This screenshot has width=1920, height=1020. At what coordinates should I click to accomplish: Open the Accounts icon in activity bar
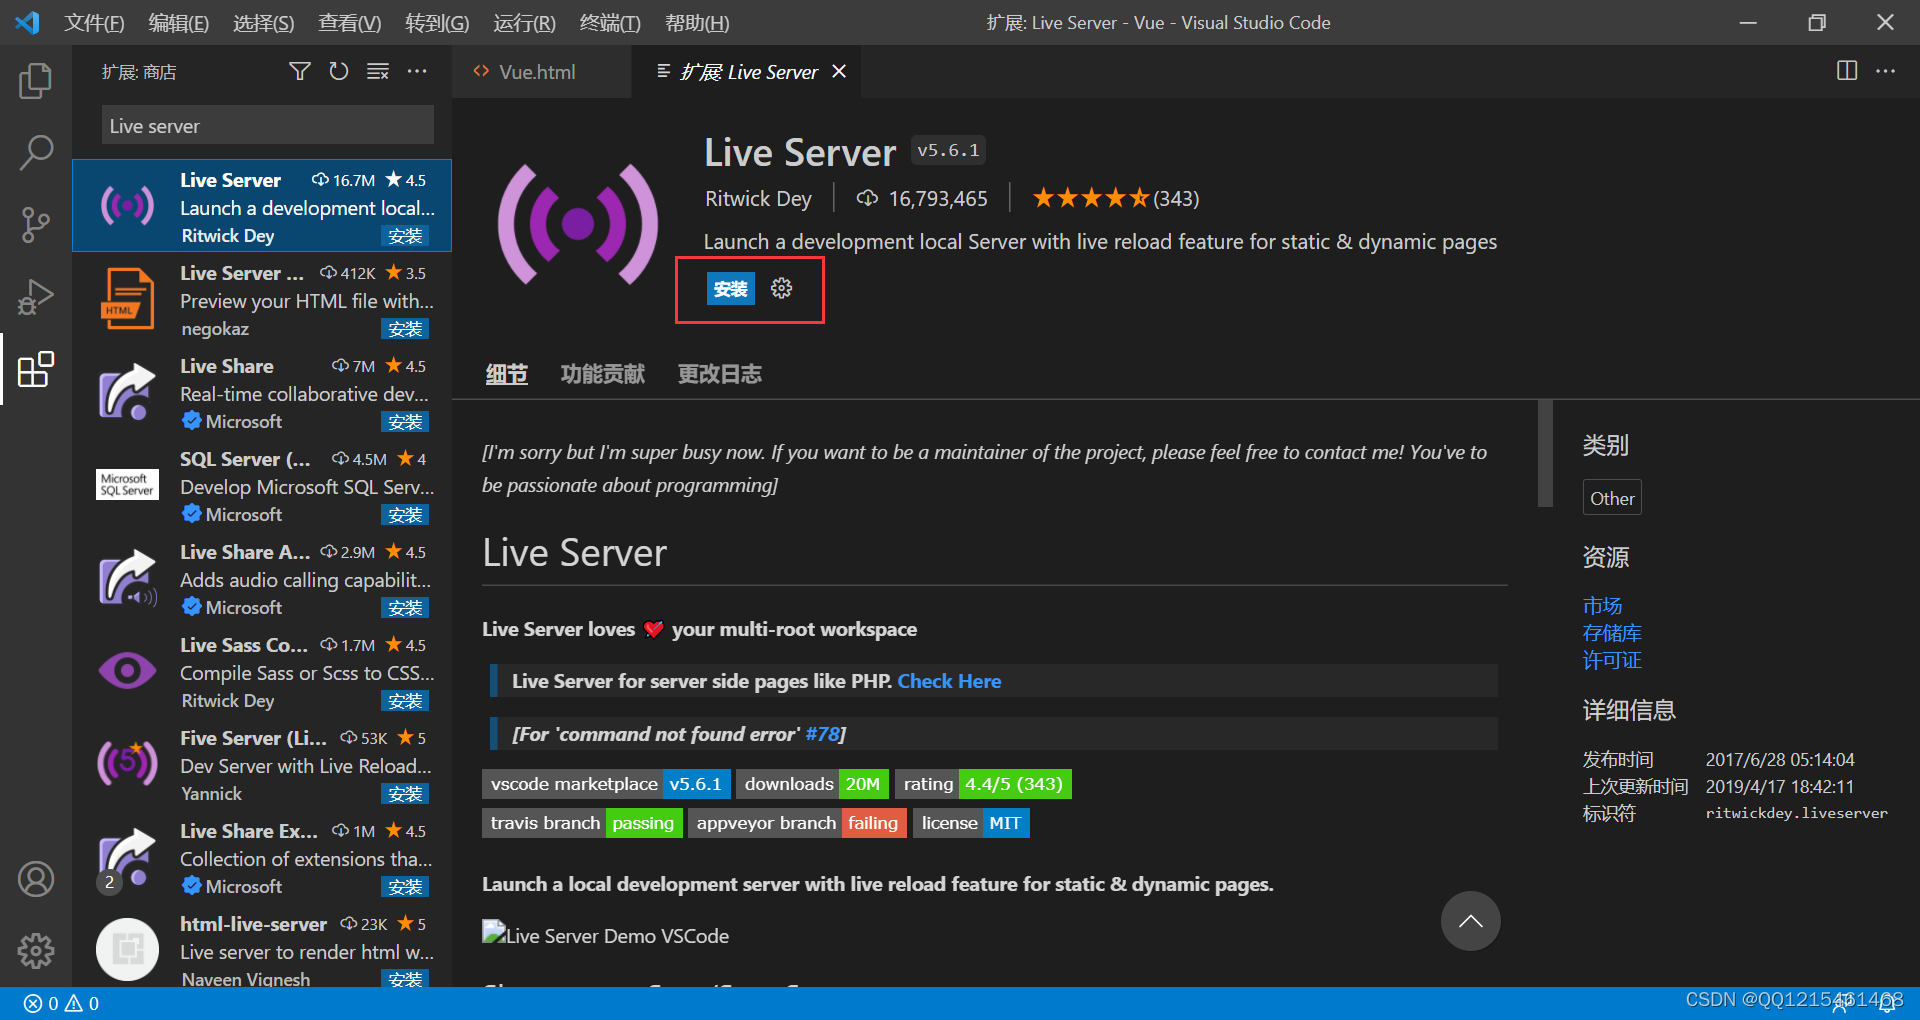pyautogui.click(x=36, y=879)
